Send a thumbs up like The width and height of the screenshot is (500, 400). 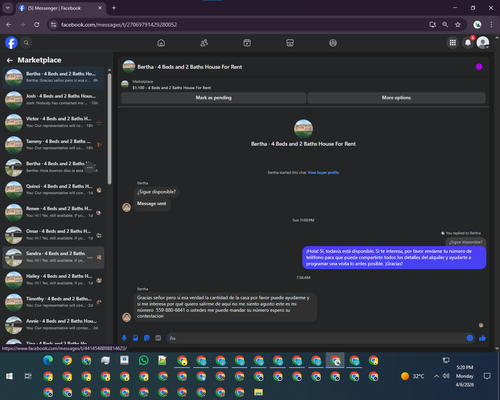(482, 338)
